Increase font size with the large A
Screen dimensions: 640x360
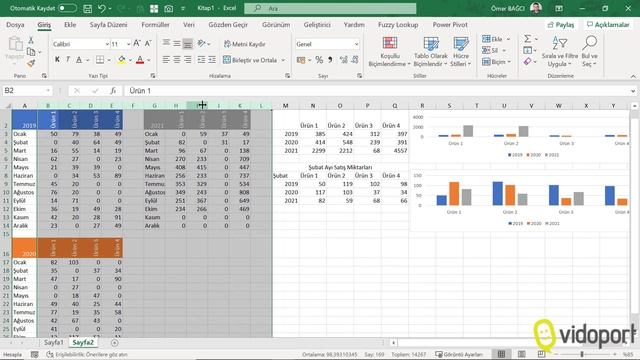137,43
